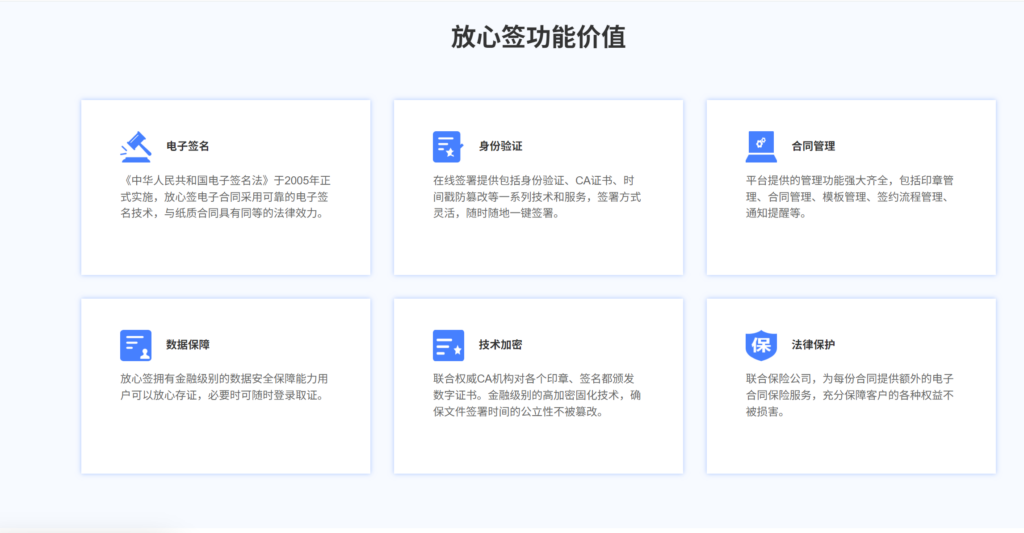The height and width of the screenshot is (533, 1024).
Task: Choose the 技术加密 card heading
Action: 500,345
